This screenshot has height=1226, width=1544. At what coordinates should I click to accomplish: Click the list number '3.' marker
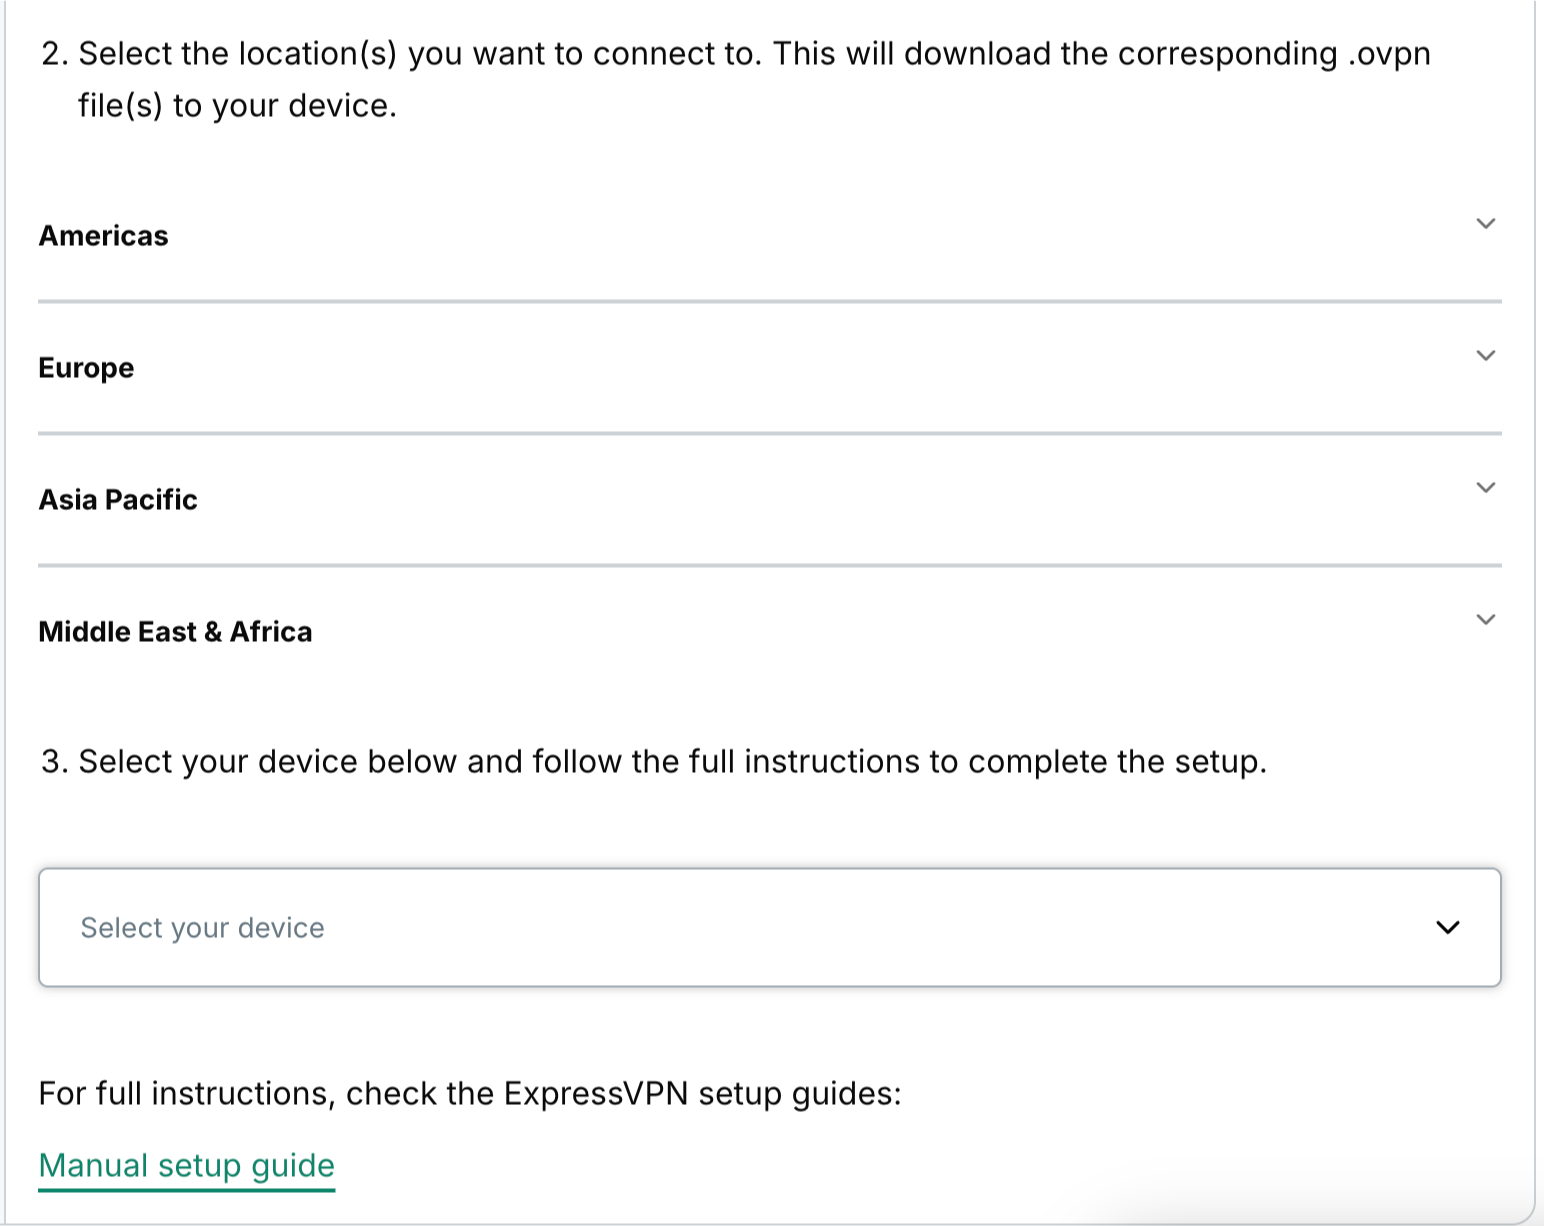pyautogui.click(x=55, y=762)
